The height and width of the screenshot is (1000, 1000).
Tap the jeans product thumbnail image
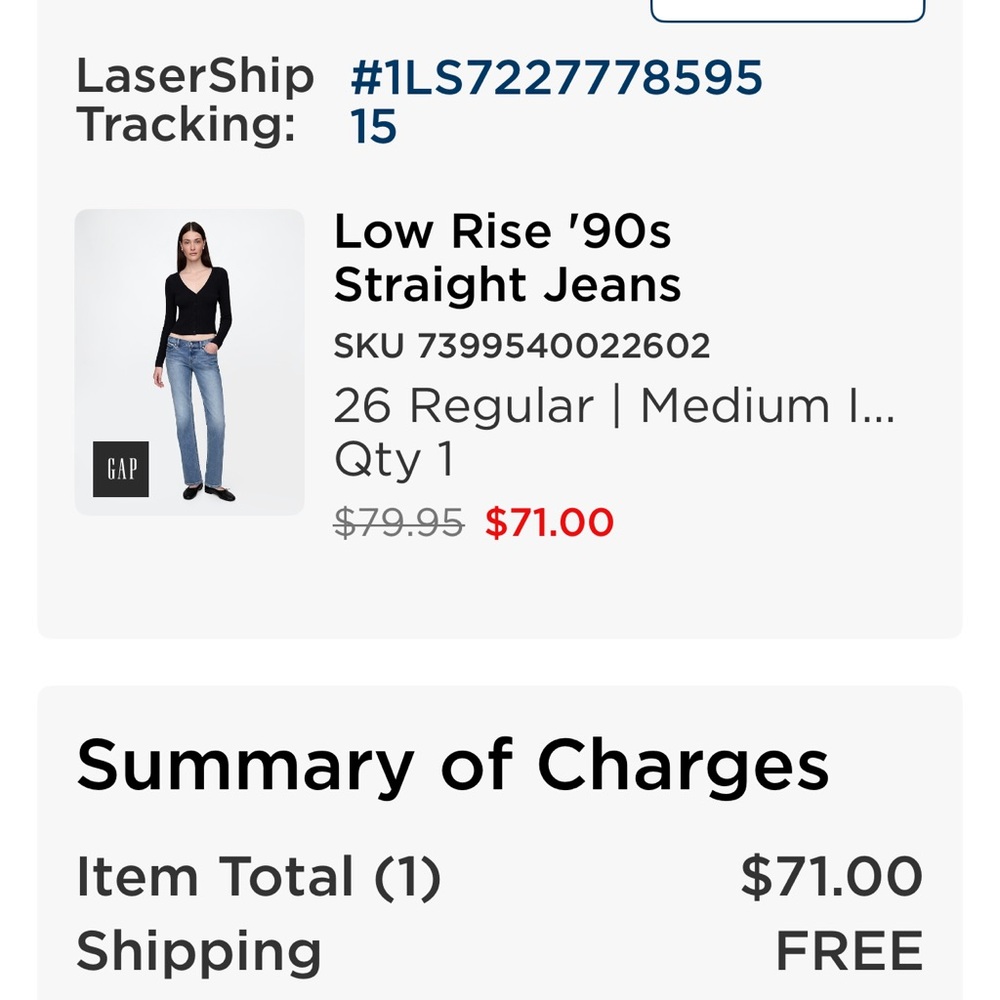click(189, 362)
